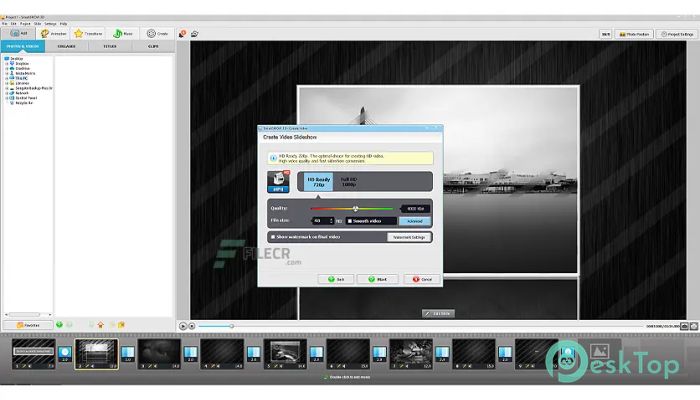Switch to the Titles tab
Screen dimensions: 700x400
[110, 46]
